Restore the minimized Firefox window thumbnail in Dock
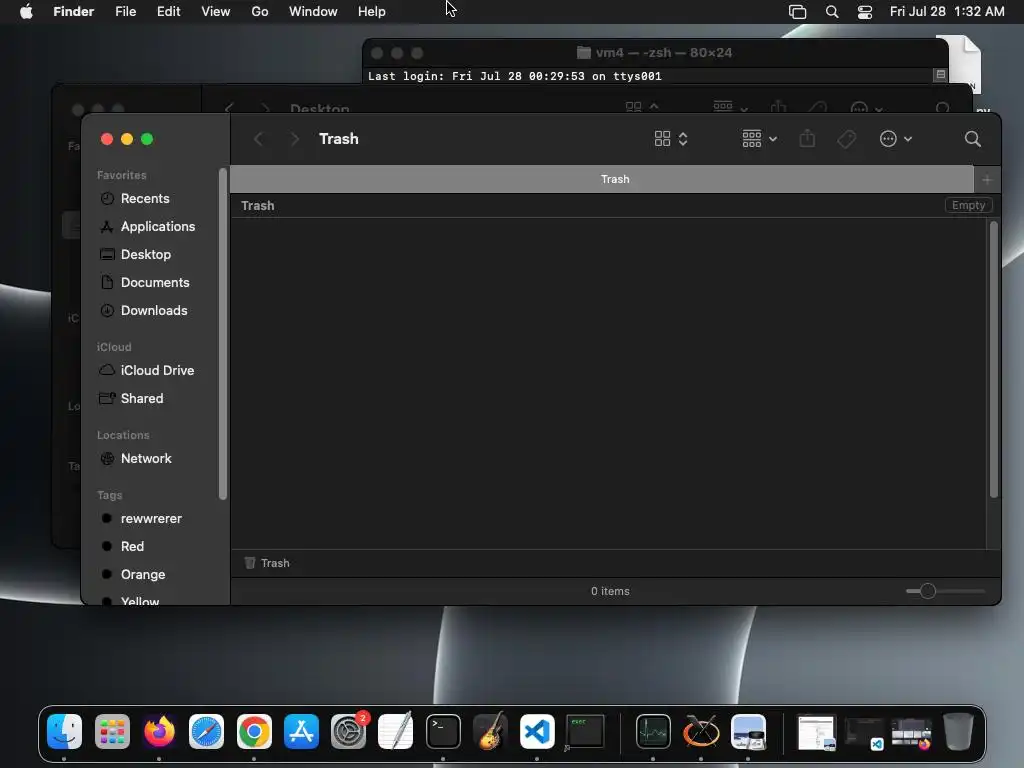 coord(912,733)
